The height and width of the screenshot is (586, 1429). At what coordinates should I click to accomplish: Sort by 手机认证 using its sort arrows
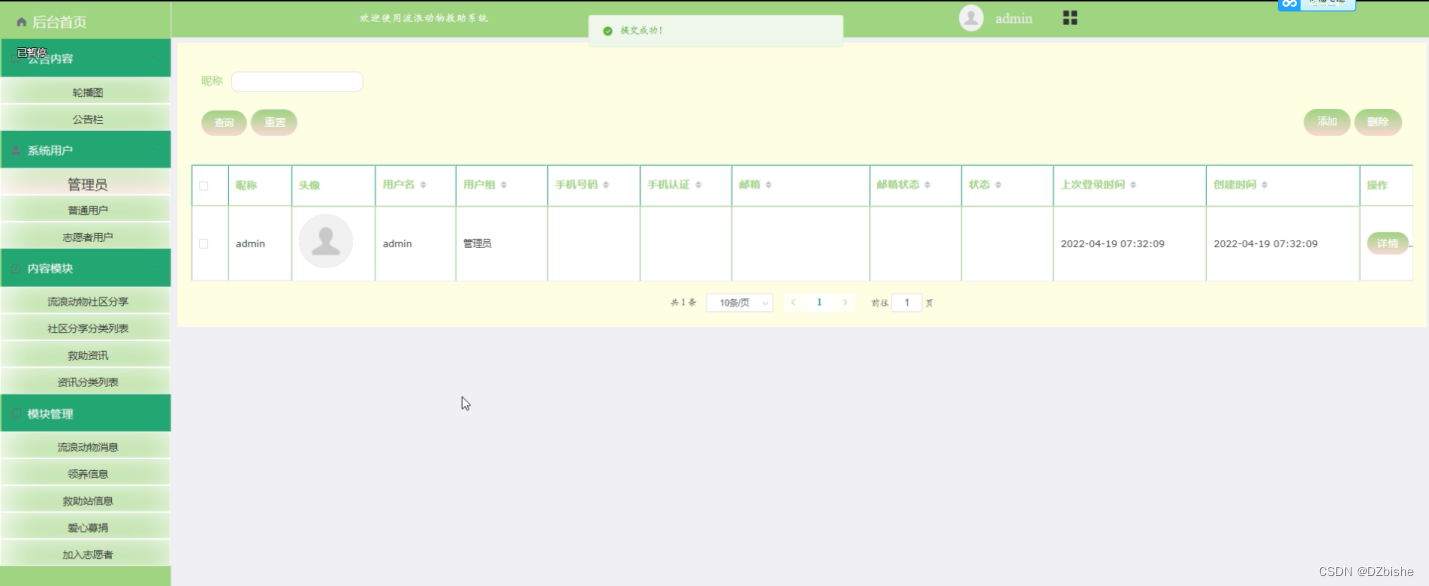(x=698, y=185)
